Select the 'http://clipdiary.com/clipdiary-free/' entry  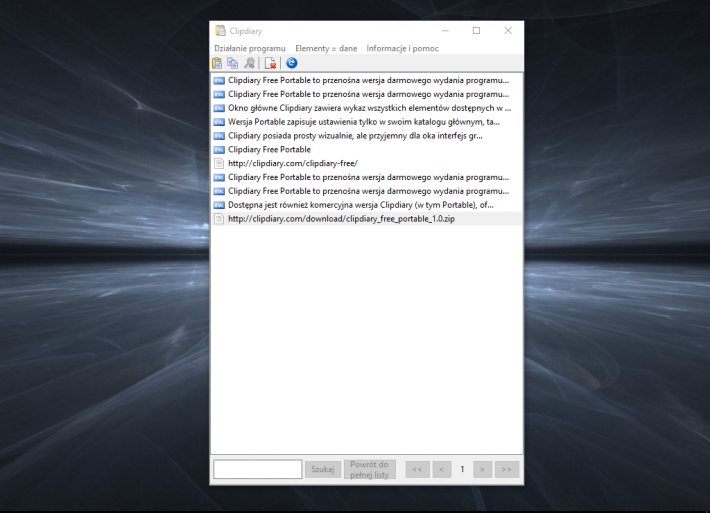coord(367,163)
